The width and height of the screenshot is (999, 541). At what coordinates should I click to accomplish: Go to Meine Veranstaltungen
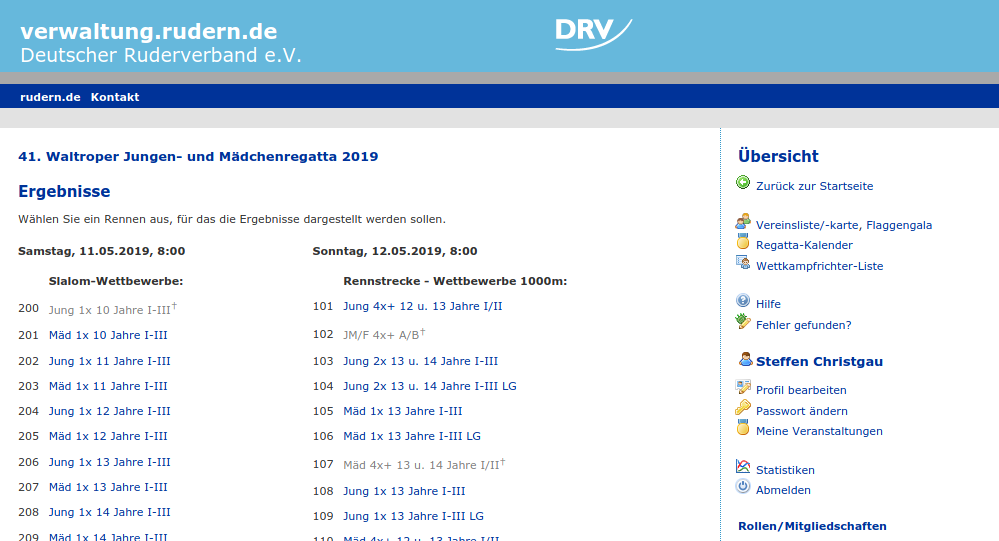coord(819,431)
